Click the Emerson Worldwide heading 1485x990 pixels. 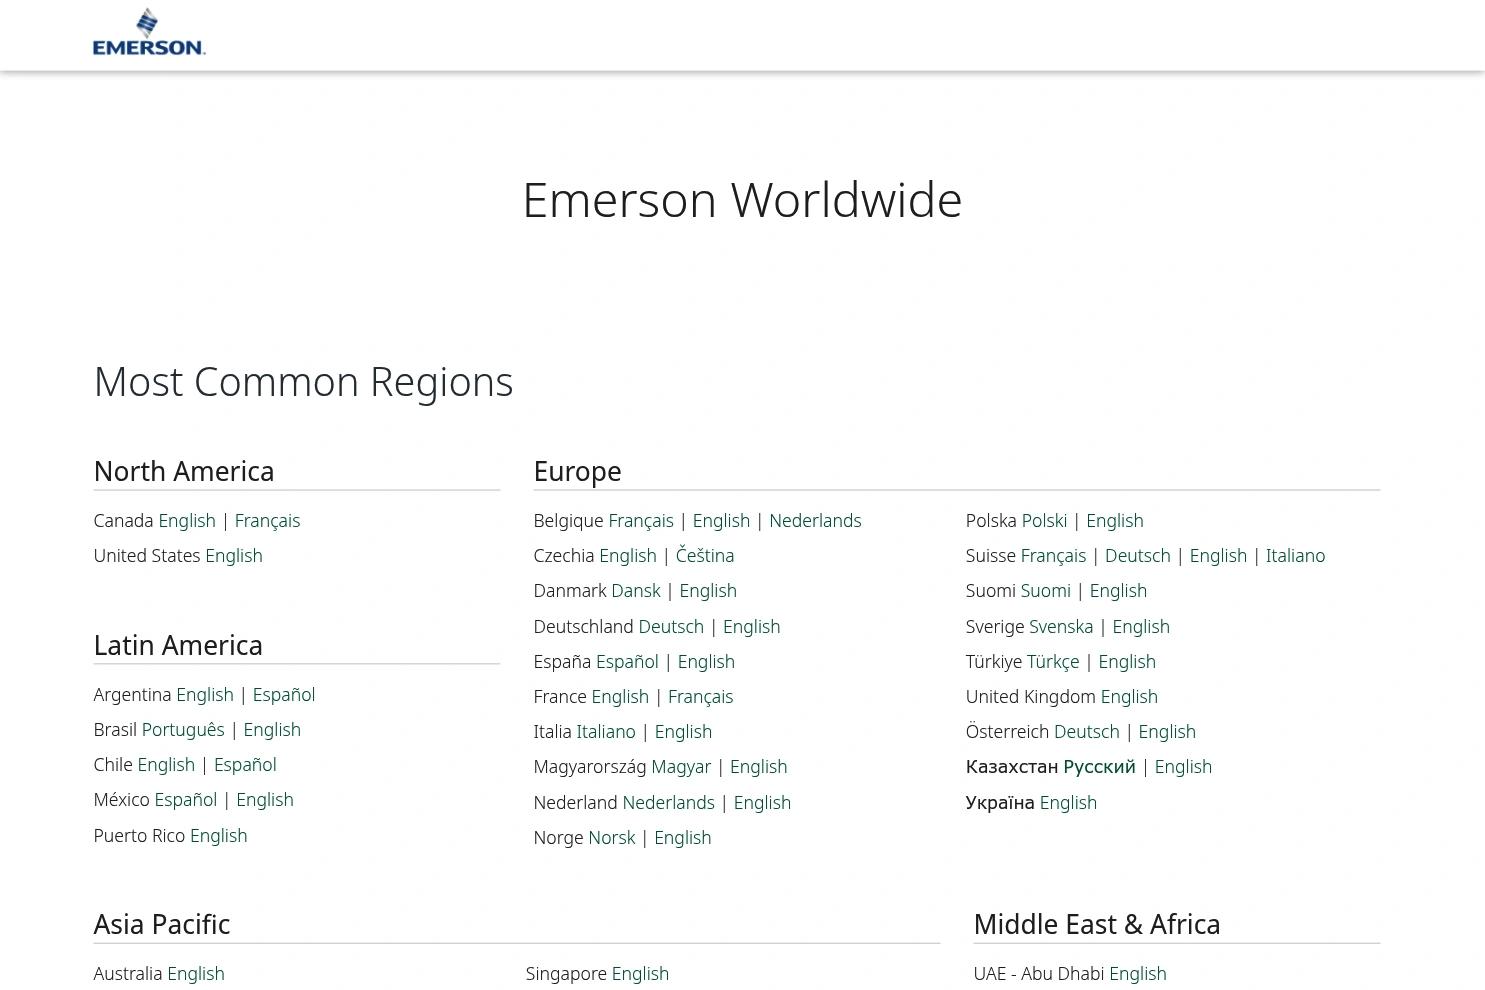(742, 199)
